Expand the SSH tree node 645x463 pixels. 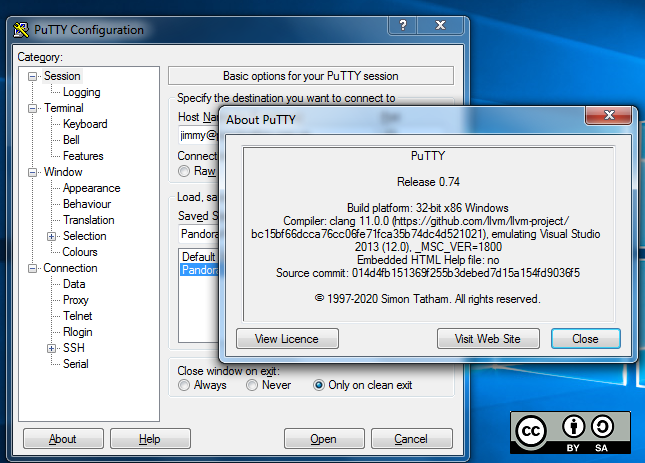[x=51, y=348]
